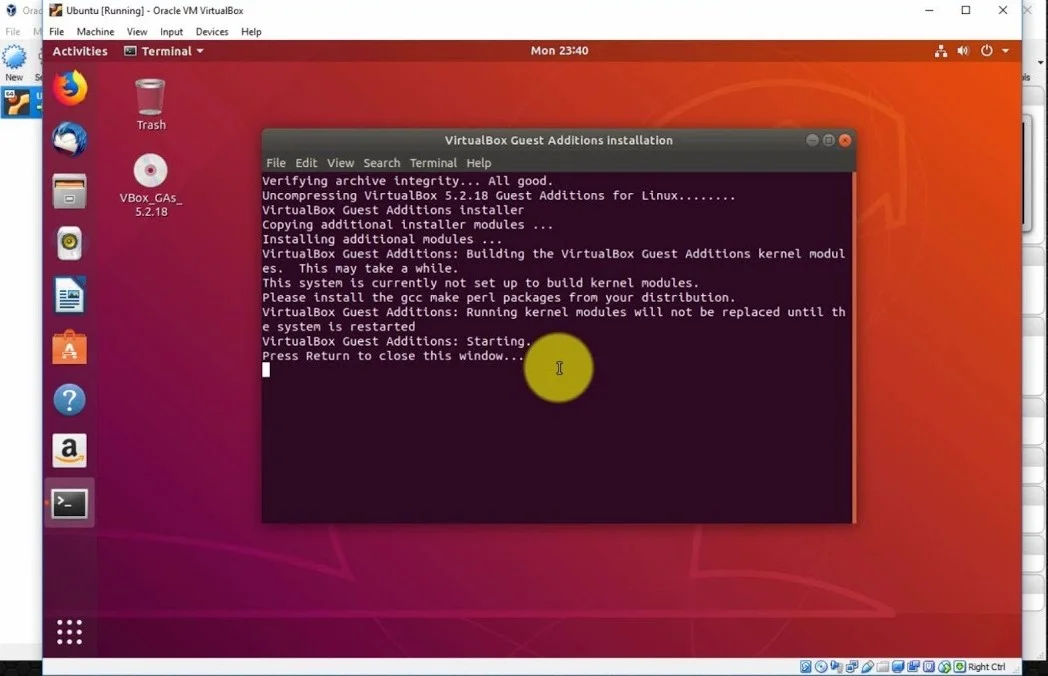Select Ubuntu VM entry in VirtualBox Manager
The width and height of the screenshot is (1048, 676).
pos(21,103)
